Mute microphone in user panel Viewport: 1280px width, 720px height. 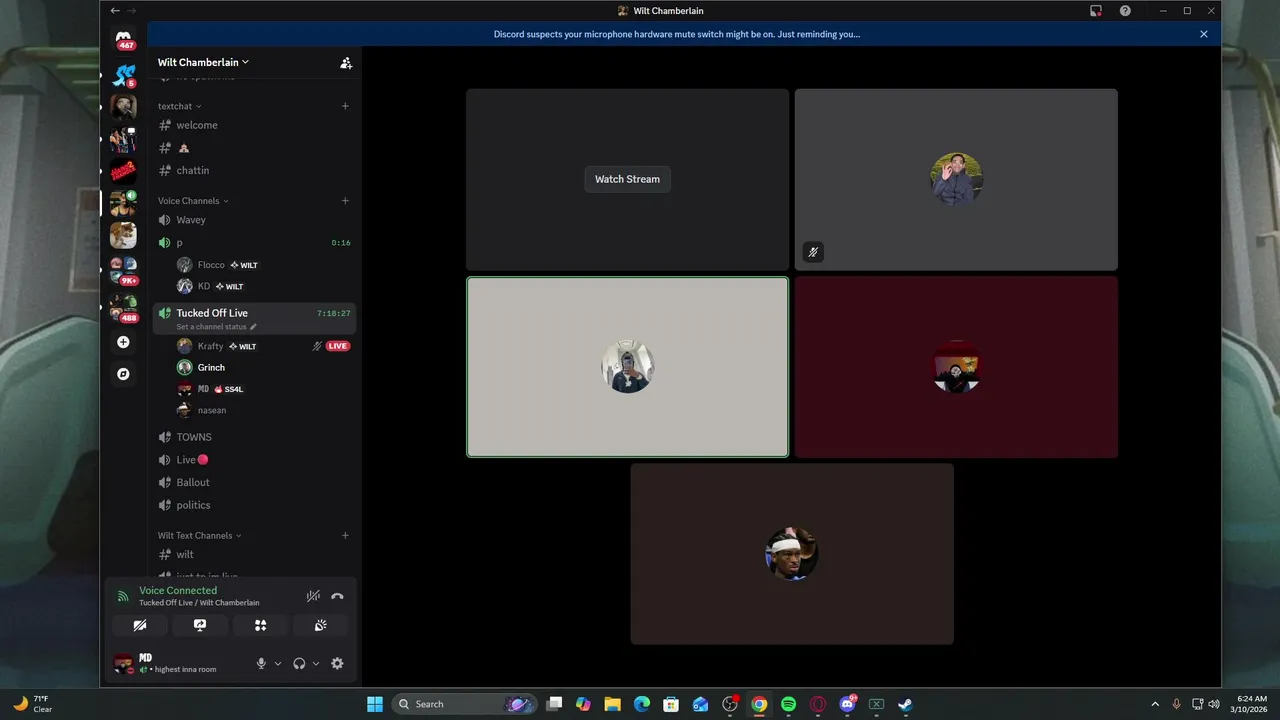pyautogui.click(x=261, y=663)
